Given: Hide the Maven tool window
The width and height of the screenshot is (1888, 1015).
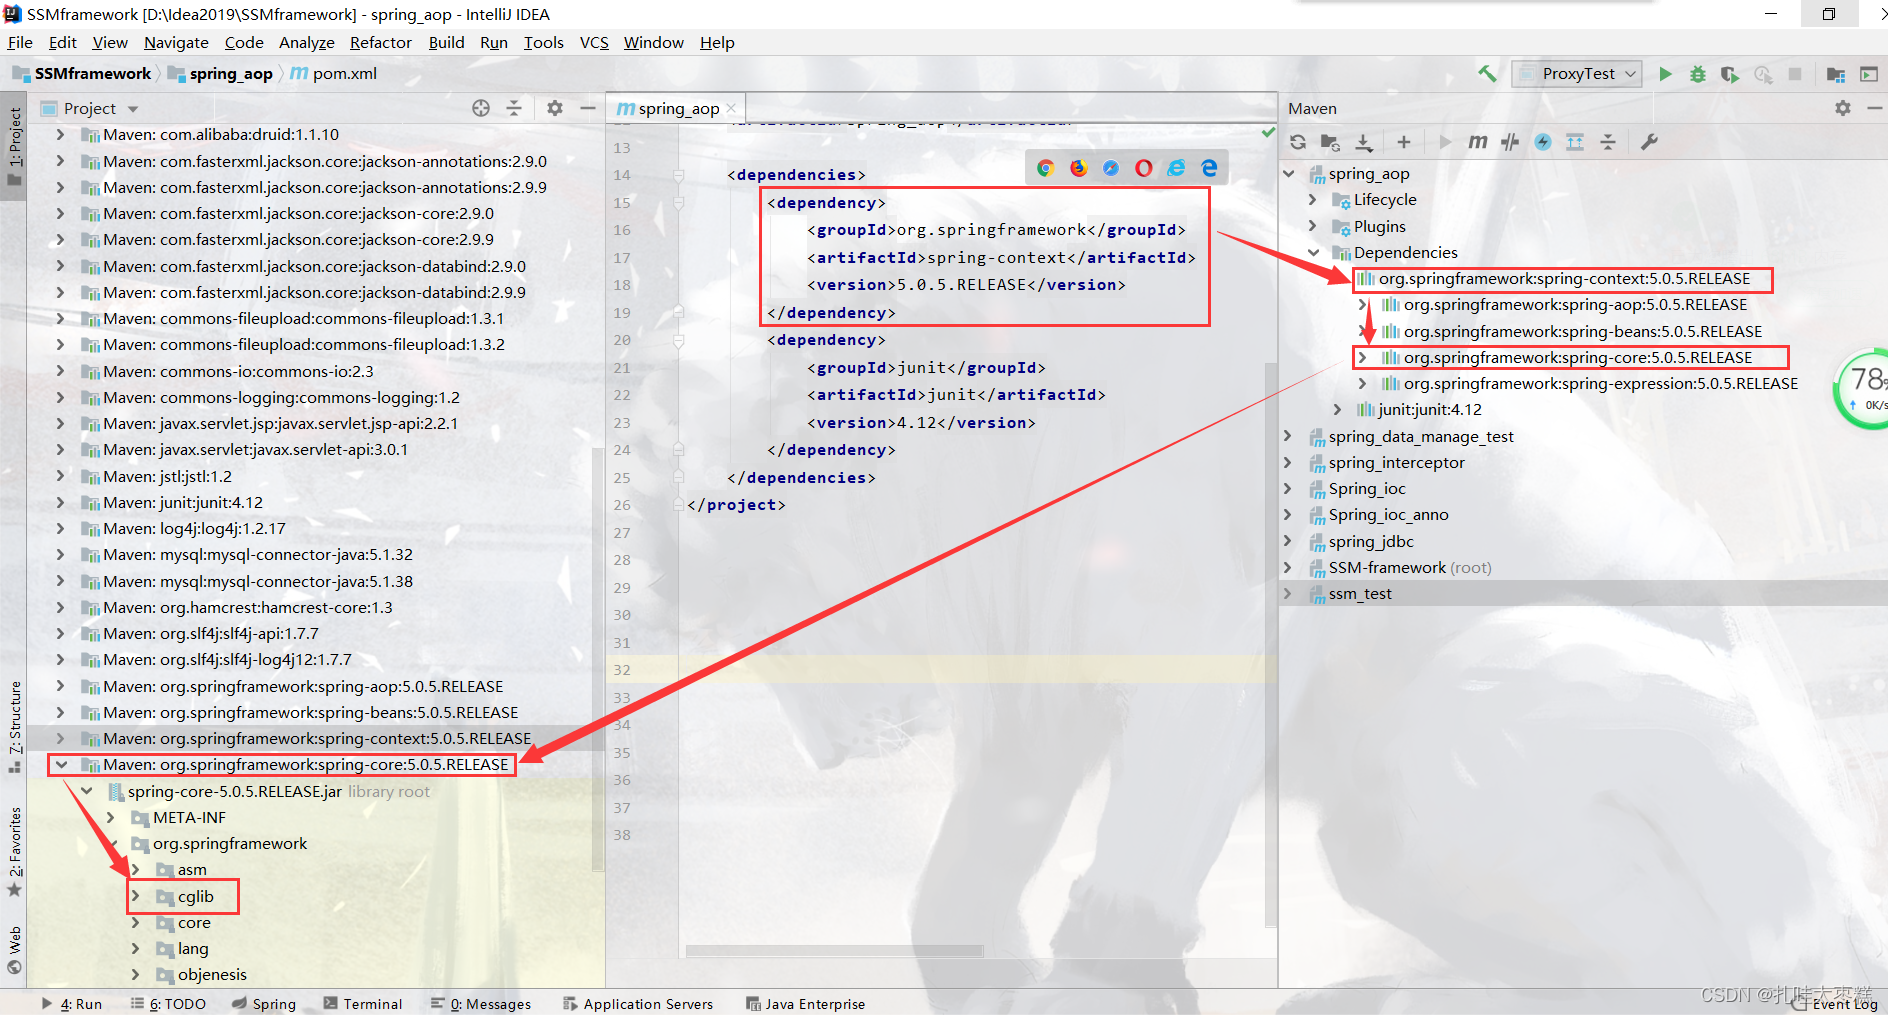Looking at the screenshot, I should (1875, 108).
